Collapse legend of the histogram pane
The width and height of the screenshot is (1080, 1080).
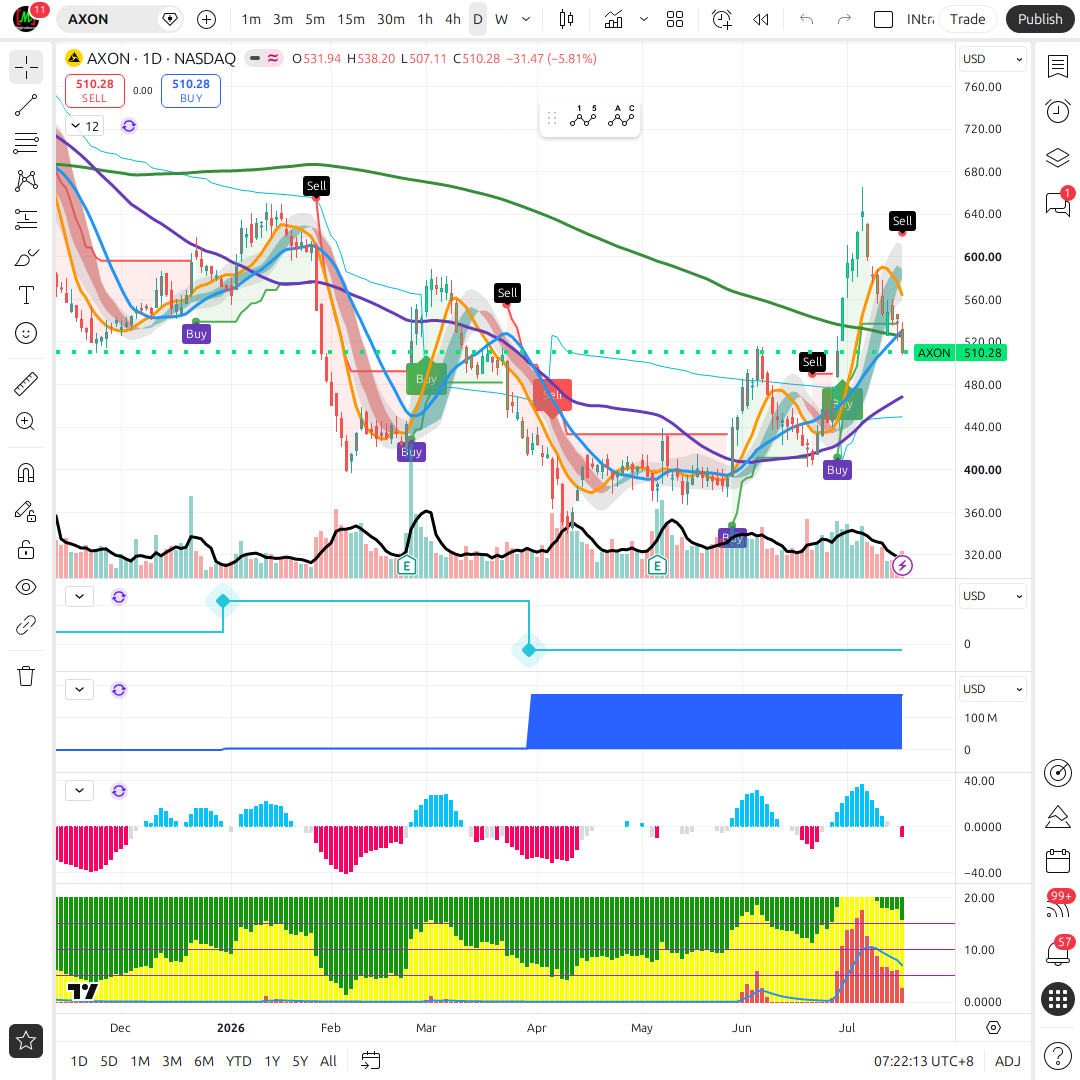(80, 791)
